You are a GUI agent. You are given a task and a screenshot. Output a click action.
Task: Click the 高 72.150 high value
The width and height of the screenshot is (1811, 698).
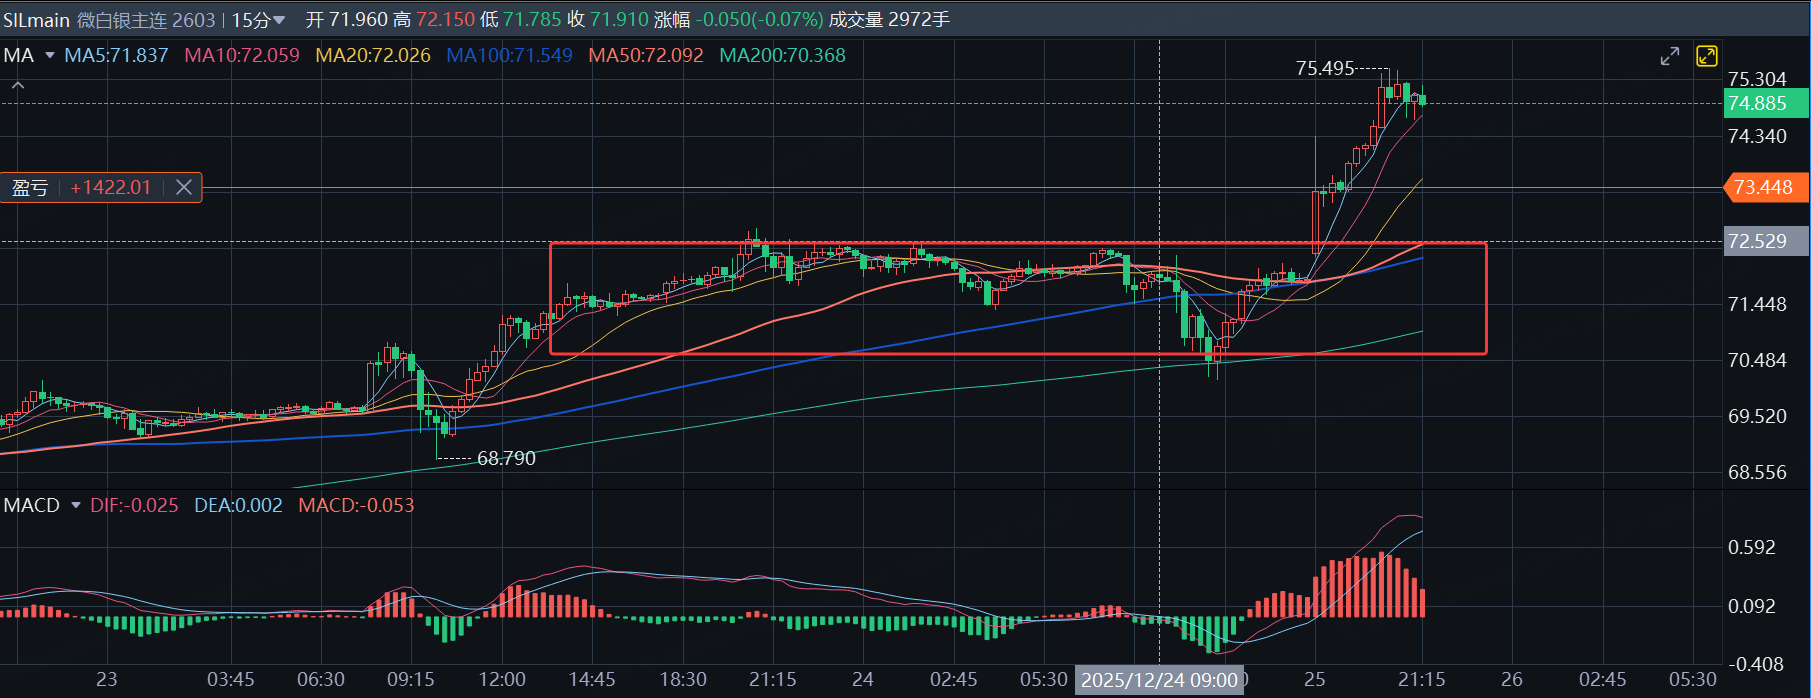(x=434, y=20)
